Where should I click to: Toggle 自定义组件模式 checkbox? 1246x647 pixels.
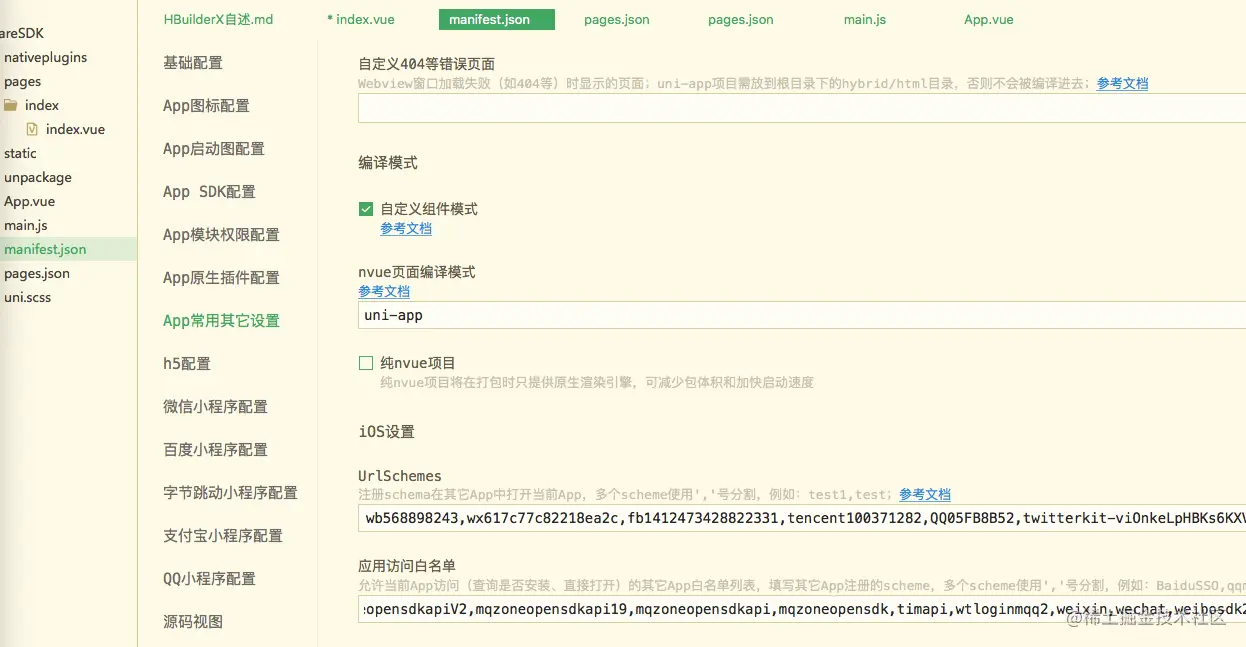point(366,209)
